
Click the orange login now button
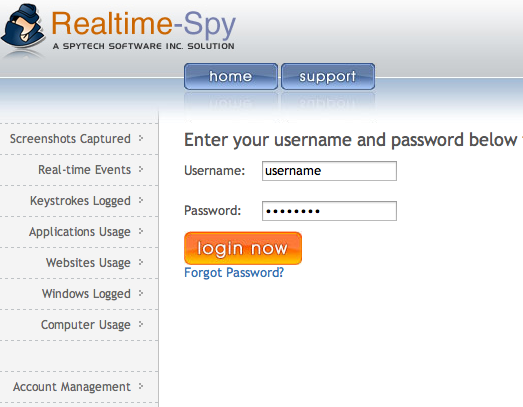point(243,248)
